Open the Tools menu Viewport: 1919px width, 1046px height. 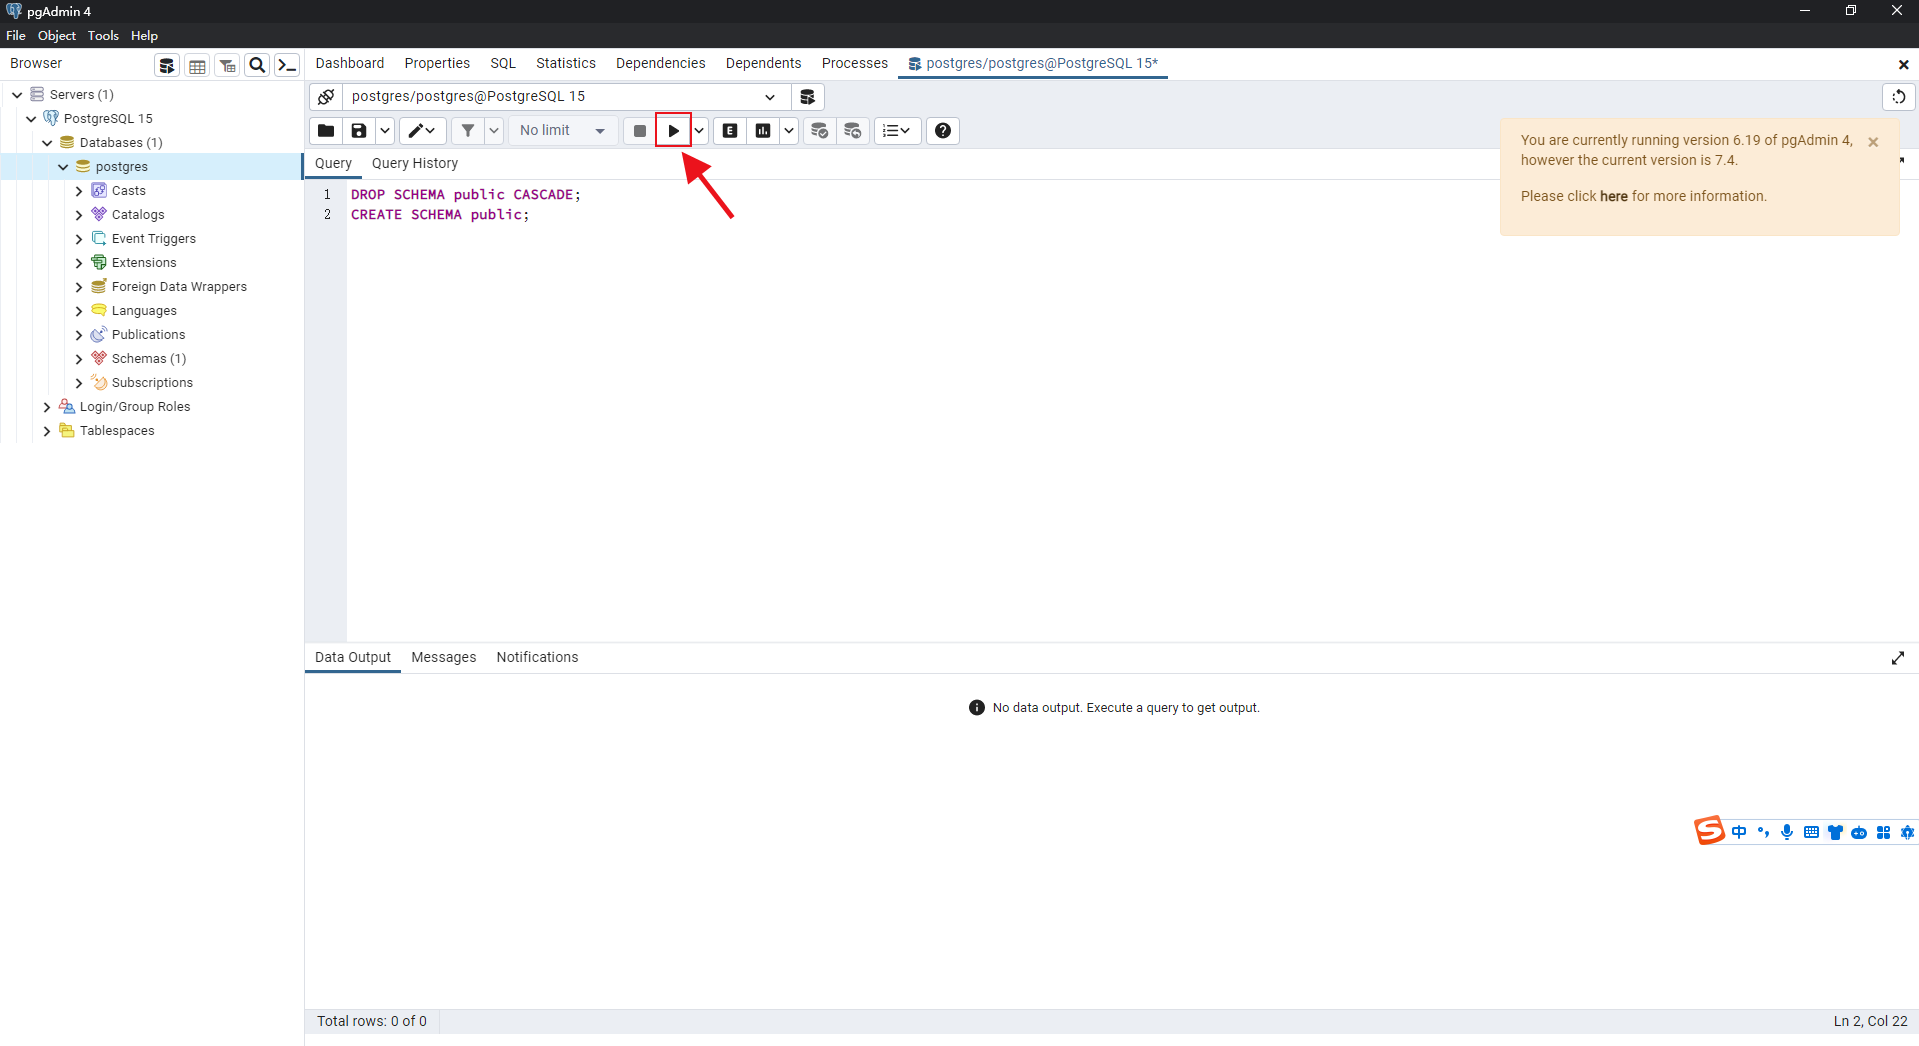[x=103, y=36]
